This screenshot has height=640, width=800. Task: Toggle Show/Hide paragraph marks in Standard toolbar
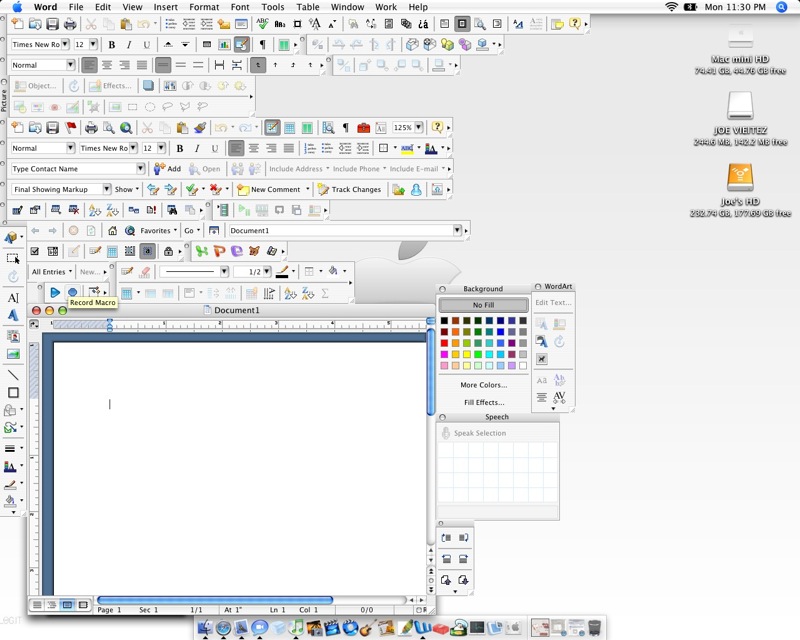coord(345,128)
